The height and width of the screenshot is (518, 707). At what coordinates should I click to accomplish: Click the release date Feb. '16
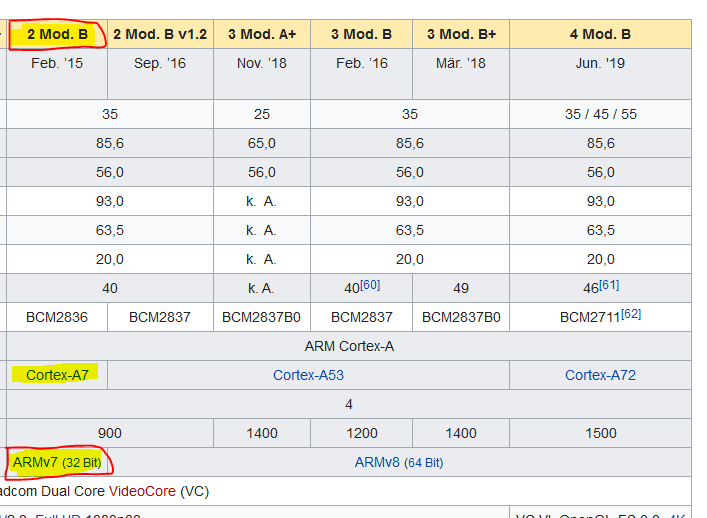pos(362,63)
